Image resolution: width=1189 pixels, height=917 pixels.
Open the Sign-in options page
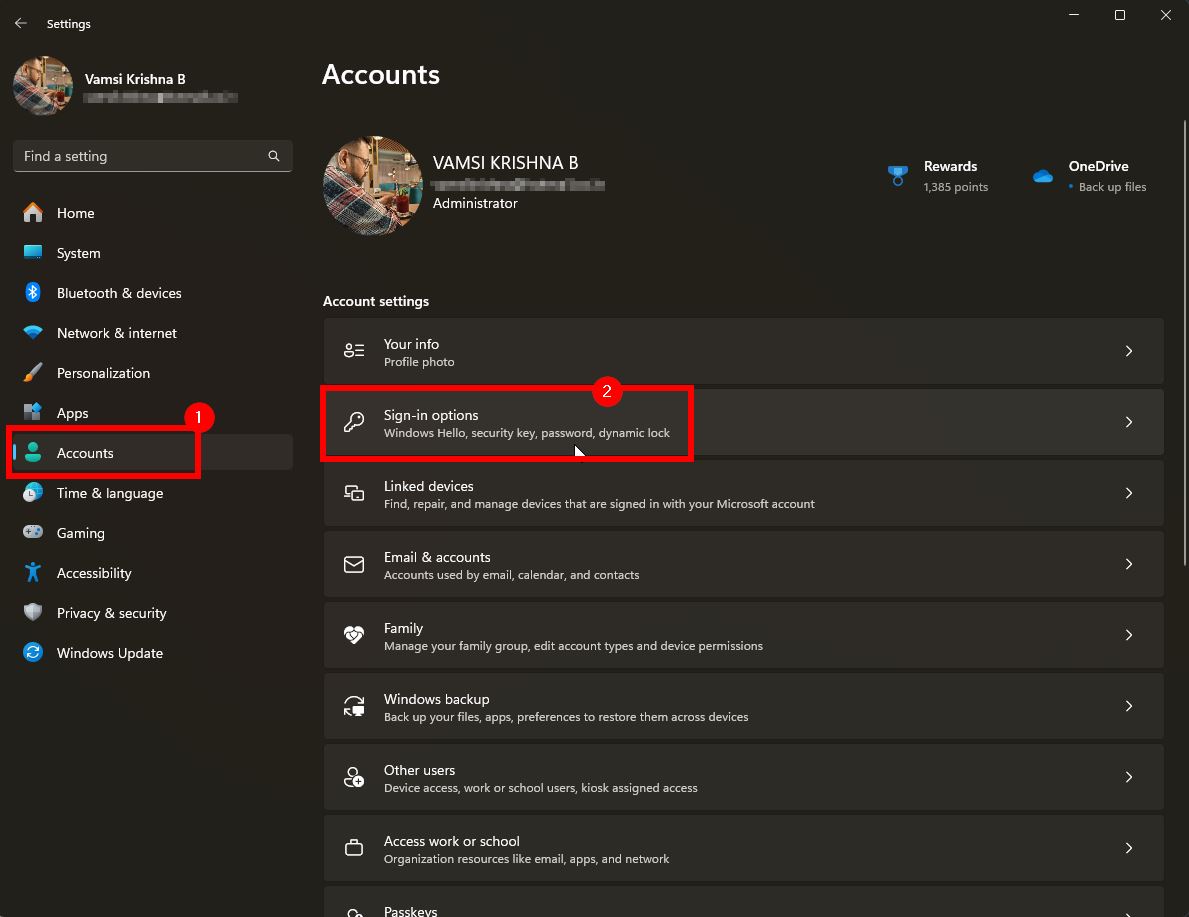tap(743, 422)
